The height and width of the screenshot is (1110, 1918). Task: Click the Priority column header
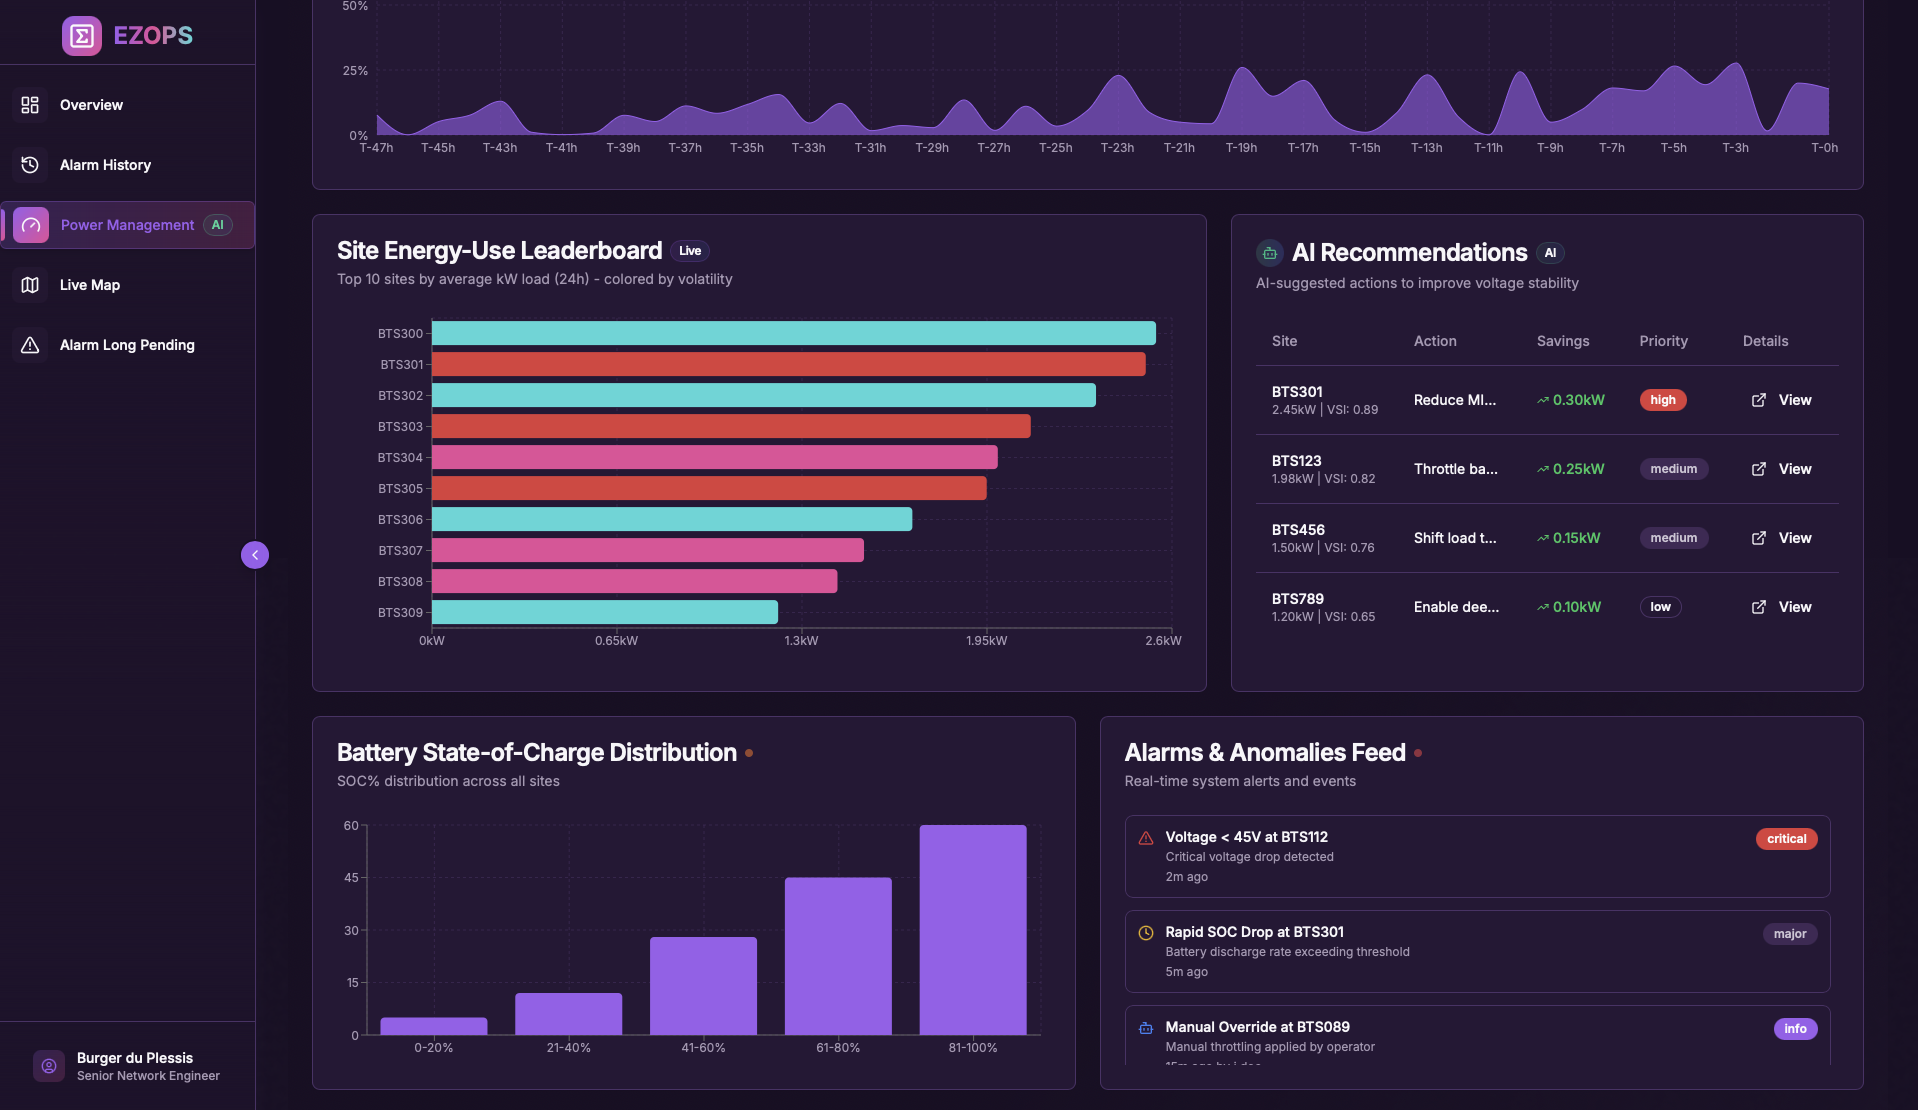click(1663, 341)
